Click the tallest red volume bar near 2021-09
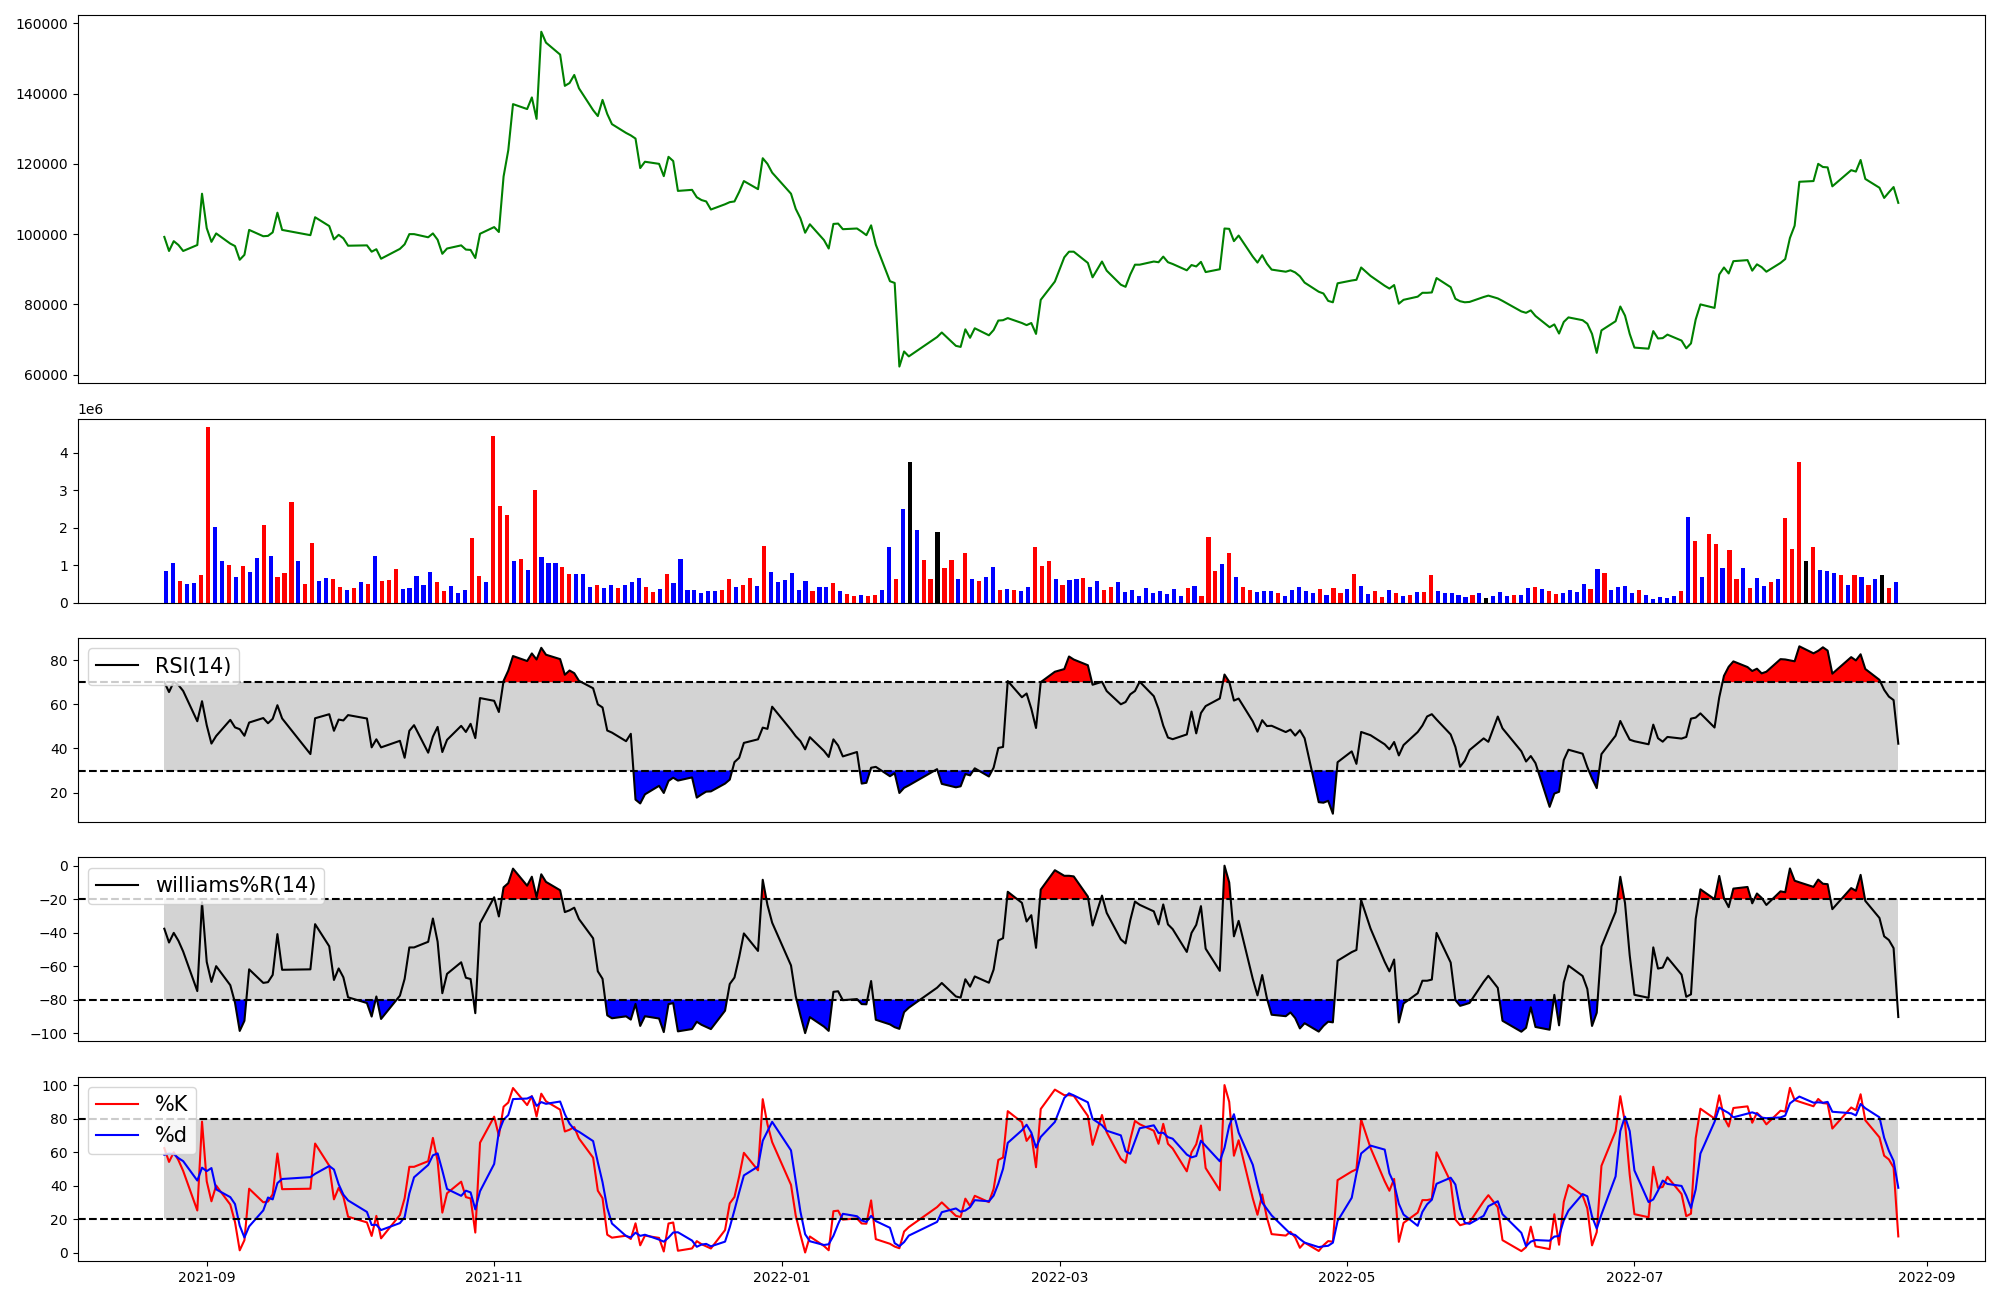Image resolution: width=2000 pixels, height=1300 pixels. click(x=208, y=515)
